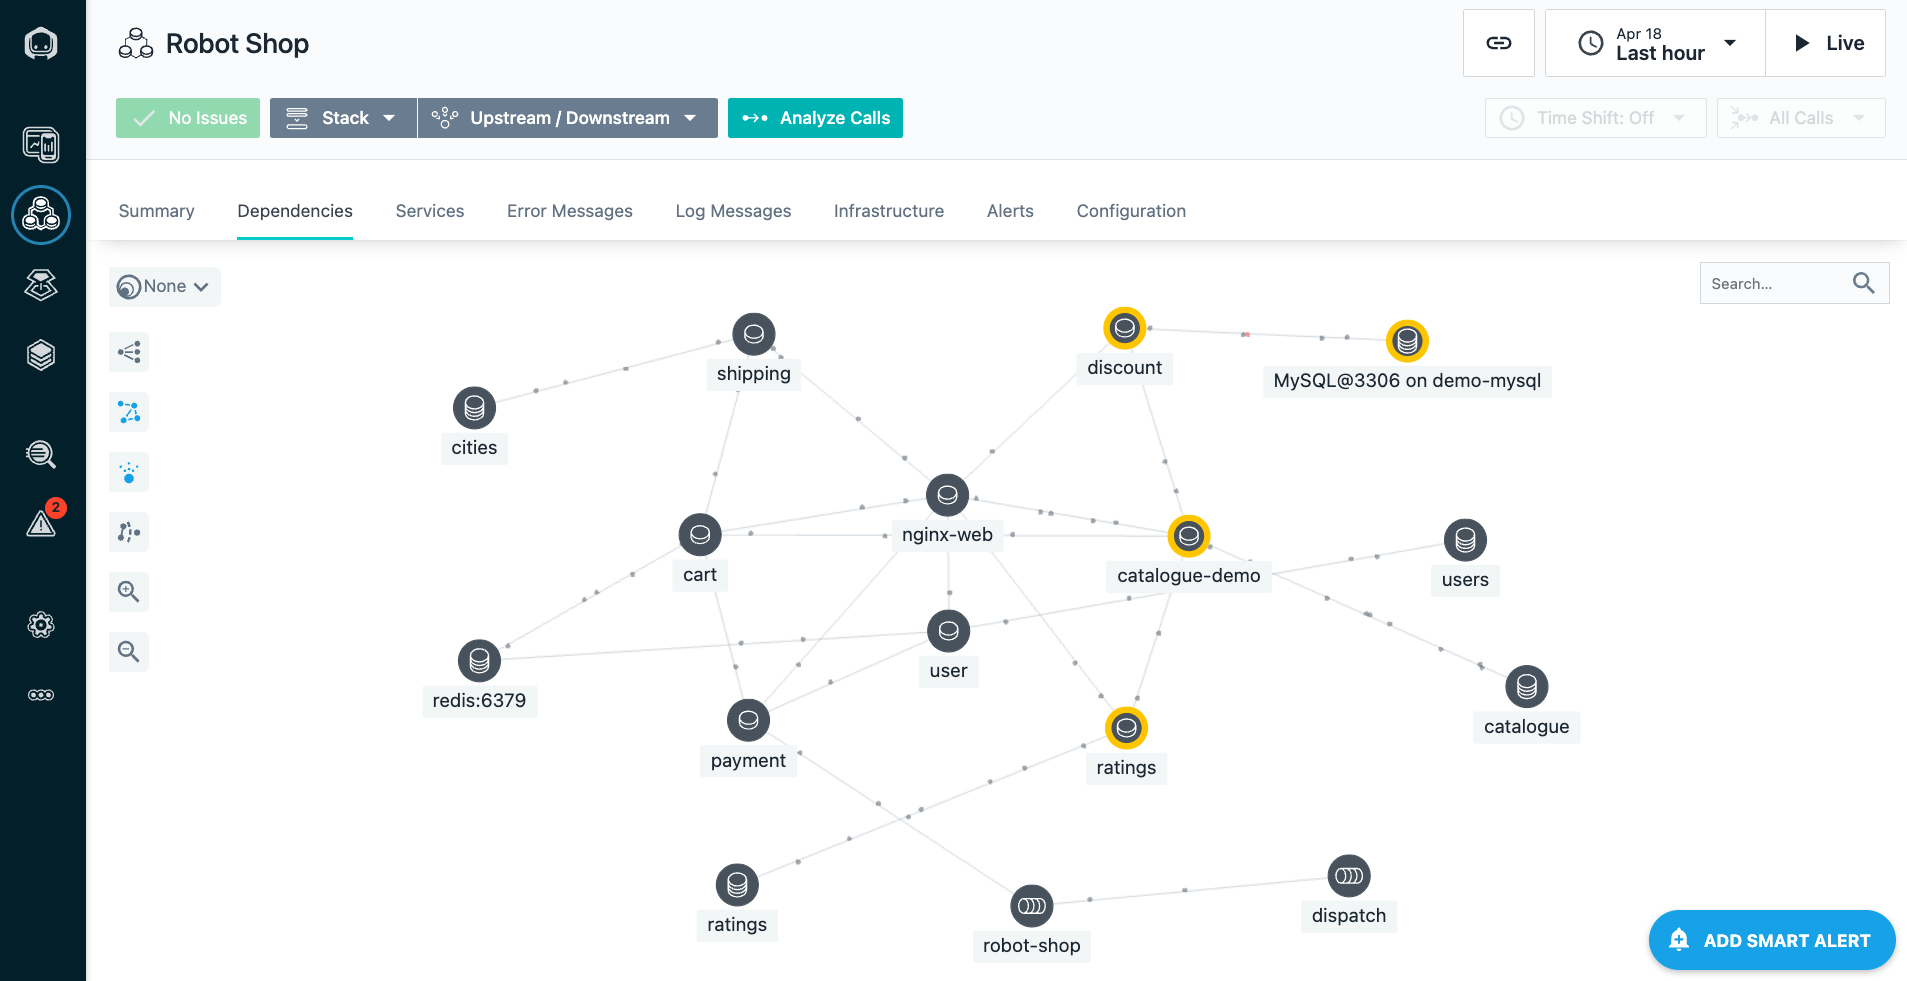Open the Settings gear in the sidebar

[x=41, y=625]
